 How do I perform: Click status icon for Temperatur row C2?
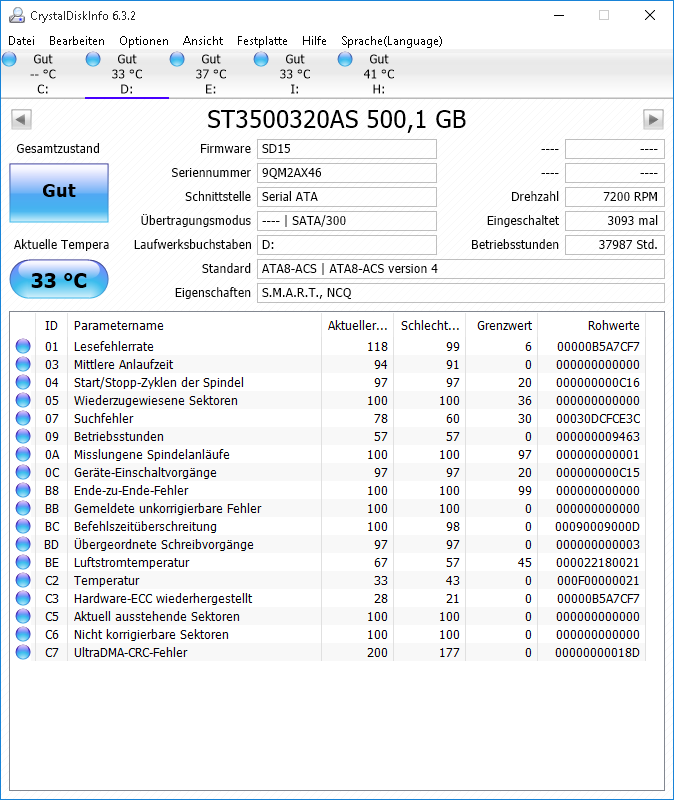tap(23, 580)
